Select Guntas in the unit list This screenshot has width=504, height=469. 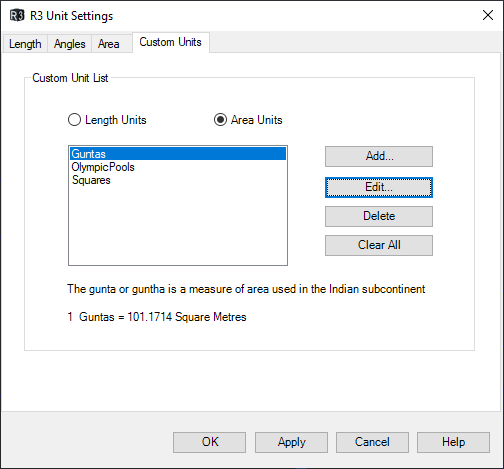178,154
